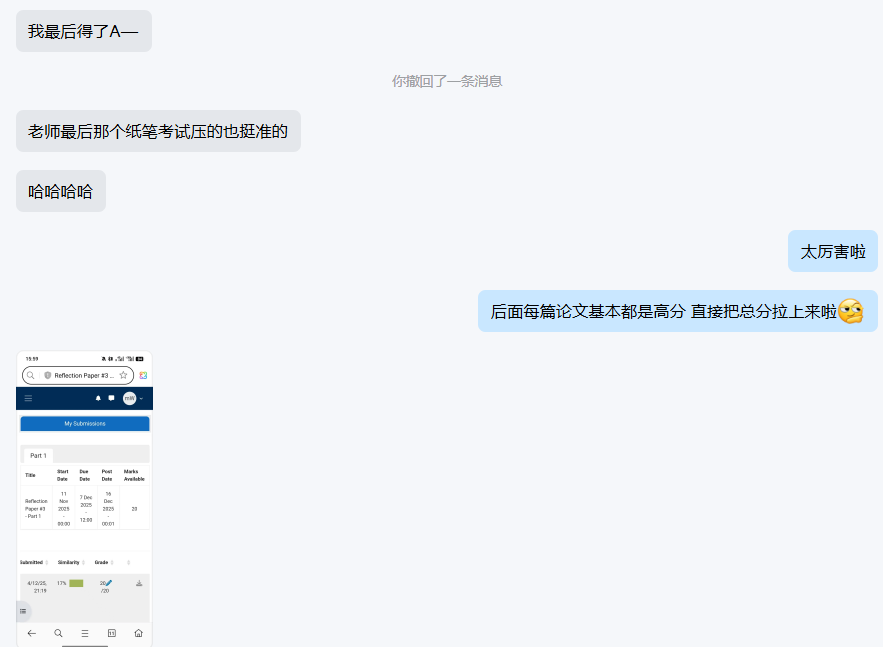Click the green similarity score bar
Image resolution: width=883 pixels, height=647 pixels.
[76, 583]
